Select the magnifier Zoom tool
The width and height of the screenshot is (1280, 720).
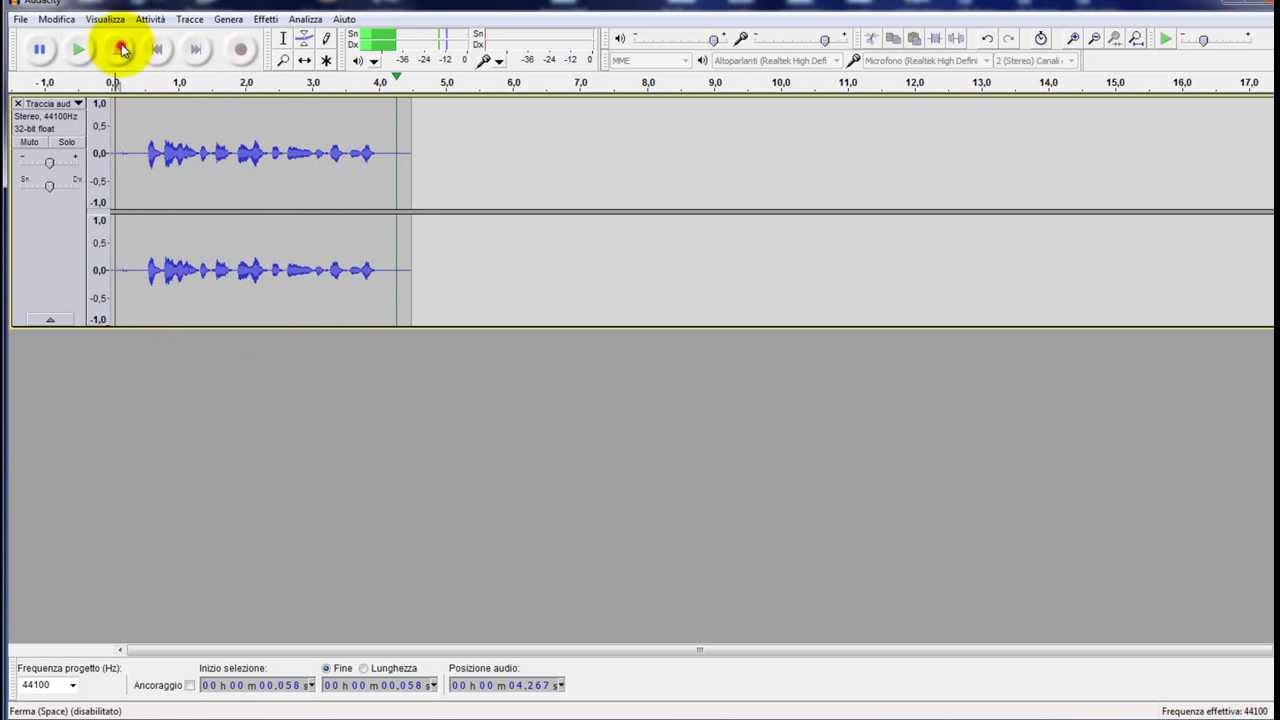click(283, 60)
